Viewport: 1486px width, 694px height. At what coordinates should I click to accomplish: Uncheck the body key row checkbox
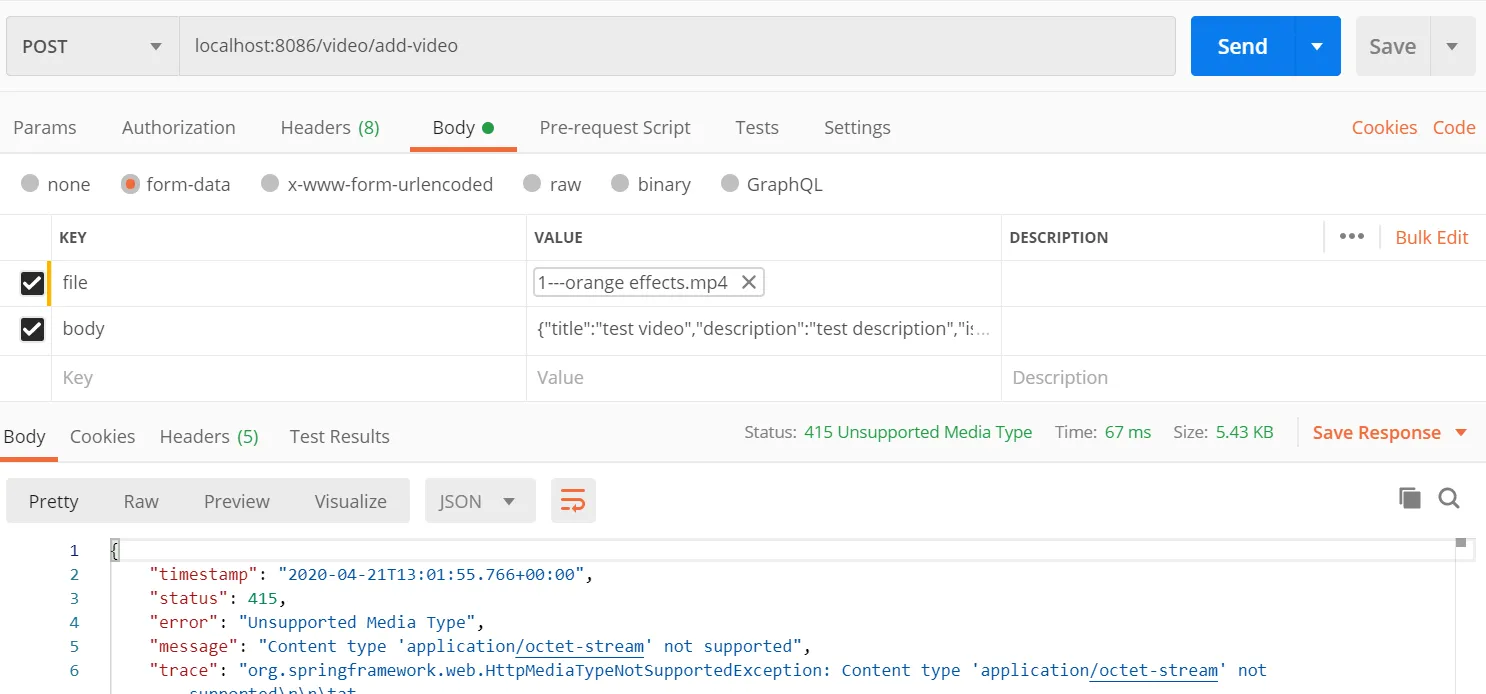pos(32,329)
